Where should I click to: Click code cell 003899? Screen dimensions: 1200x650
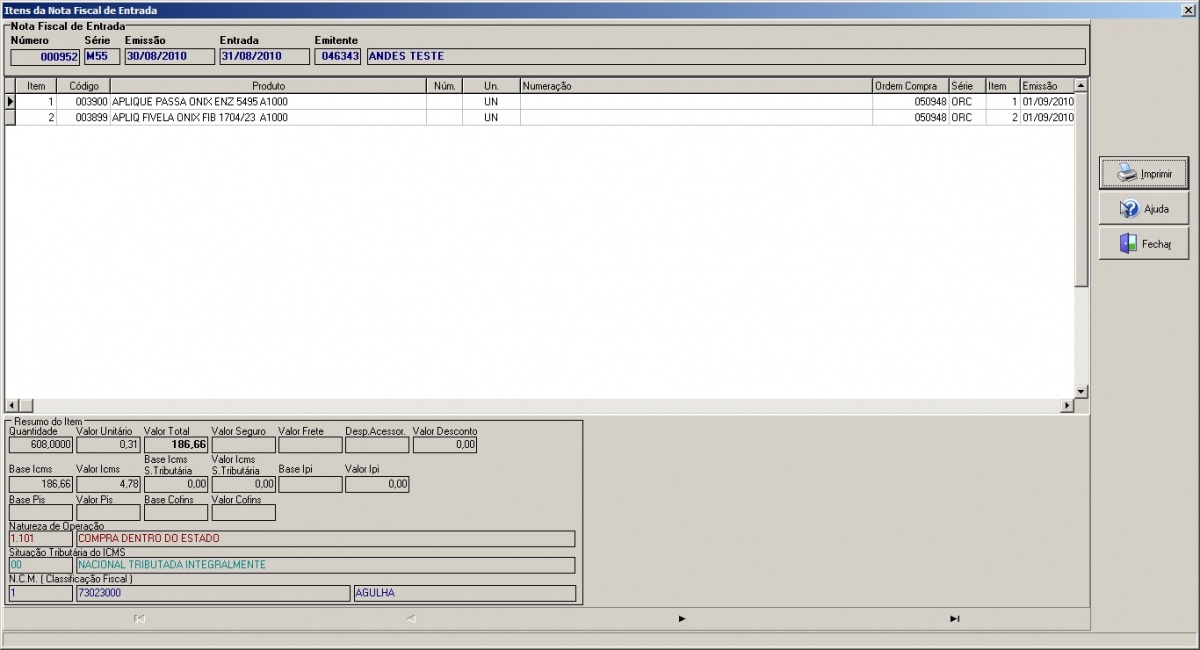pos(83,118)
